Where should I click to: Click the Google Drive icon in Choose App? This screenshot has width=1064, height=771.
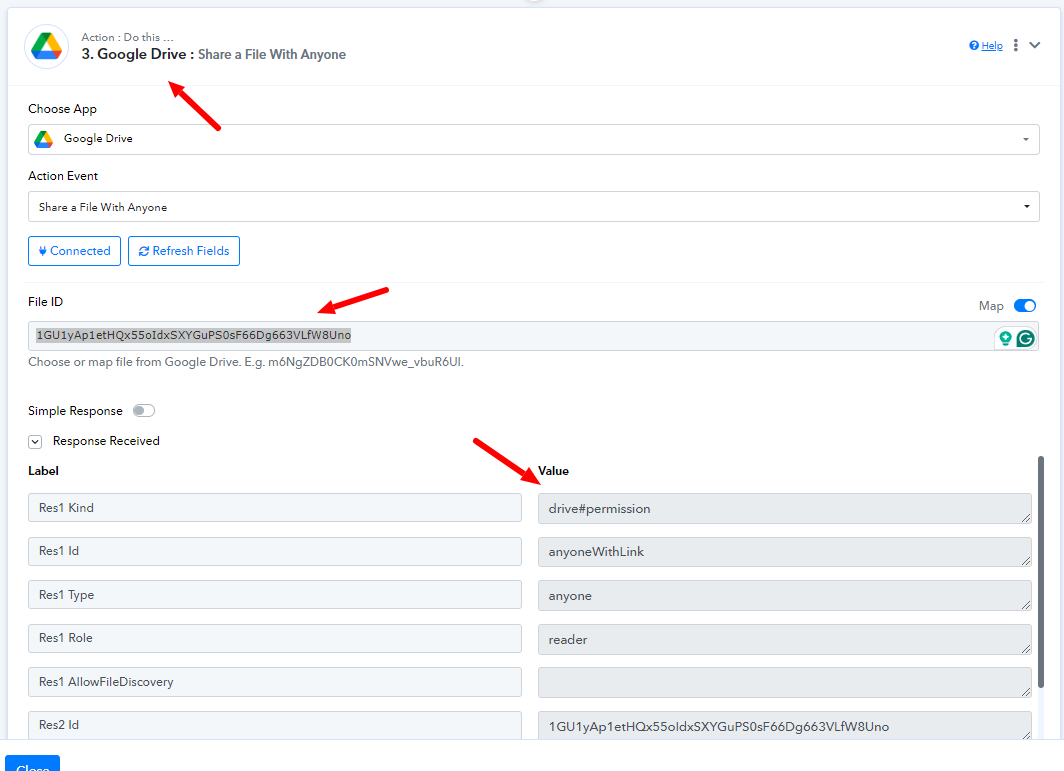coord(43,139)
